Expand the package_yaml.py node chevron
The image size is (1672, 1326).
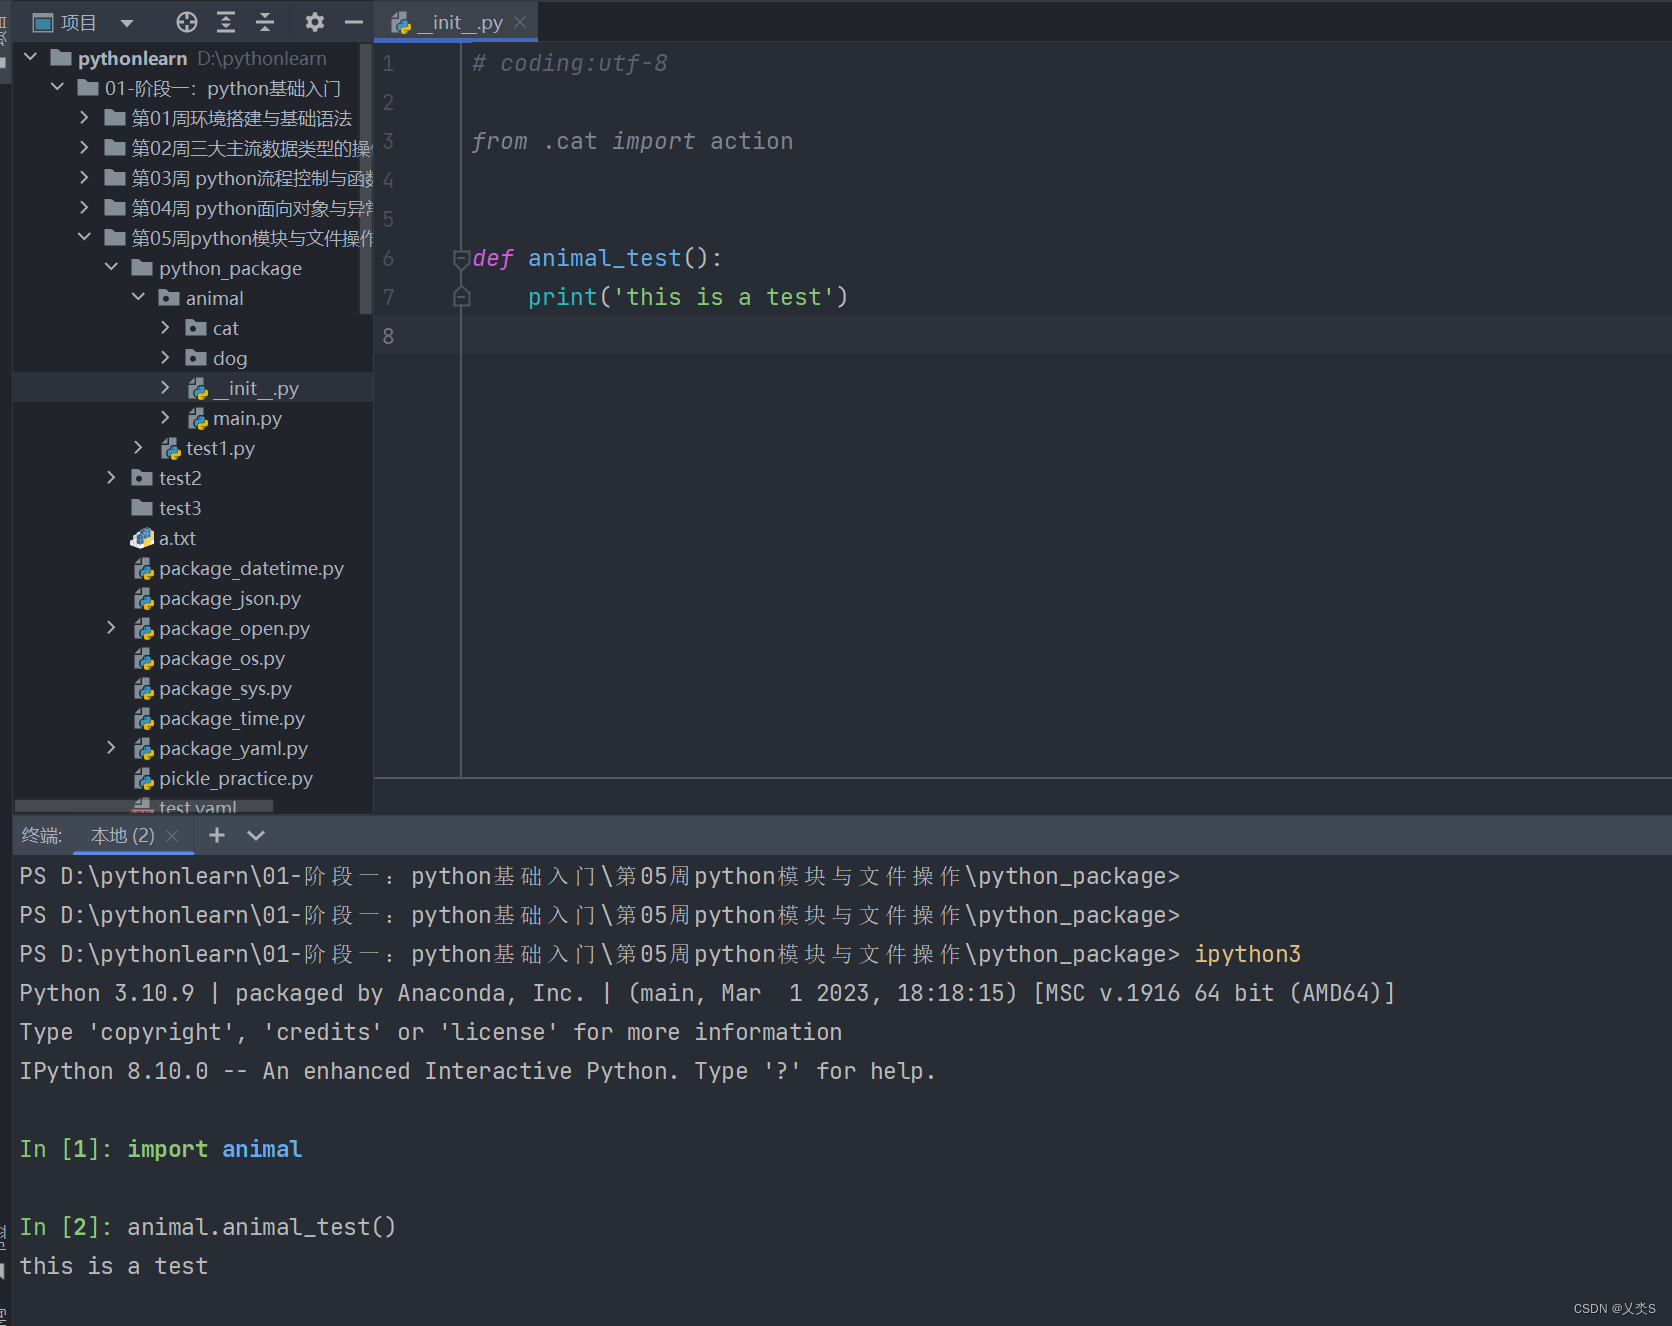click(112, 748)
